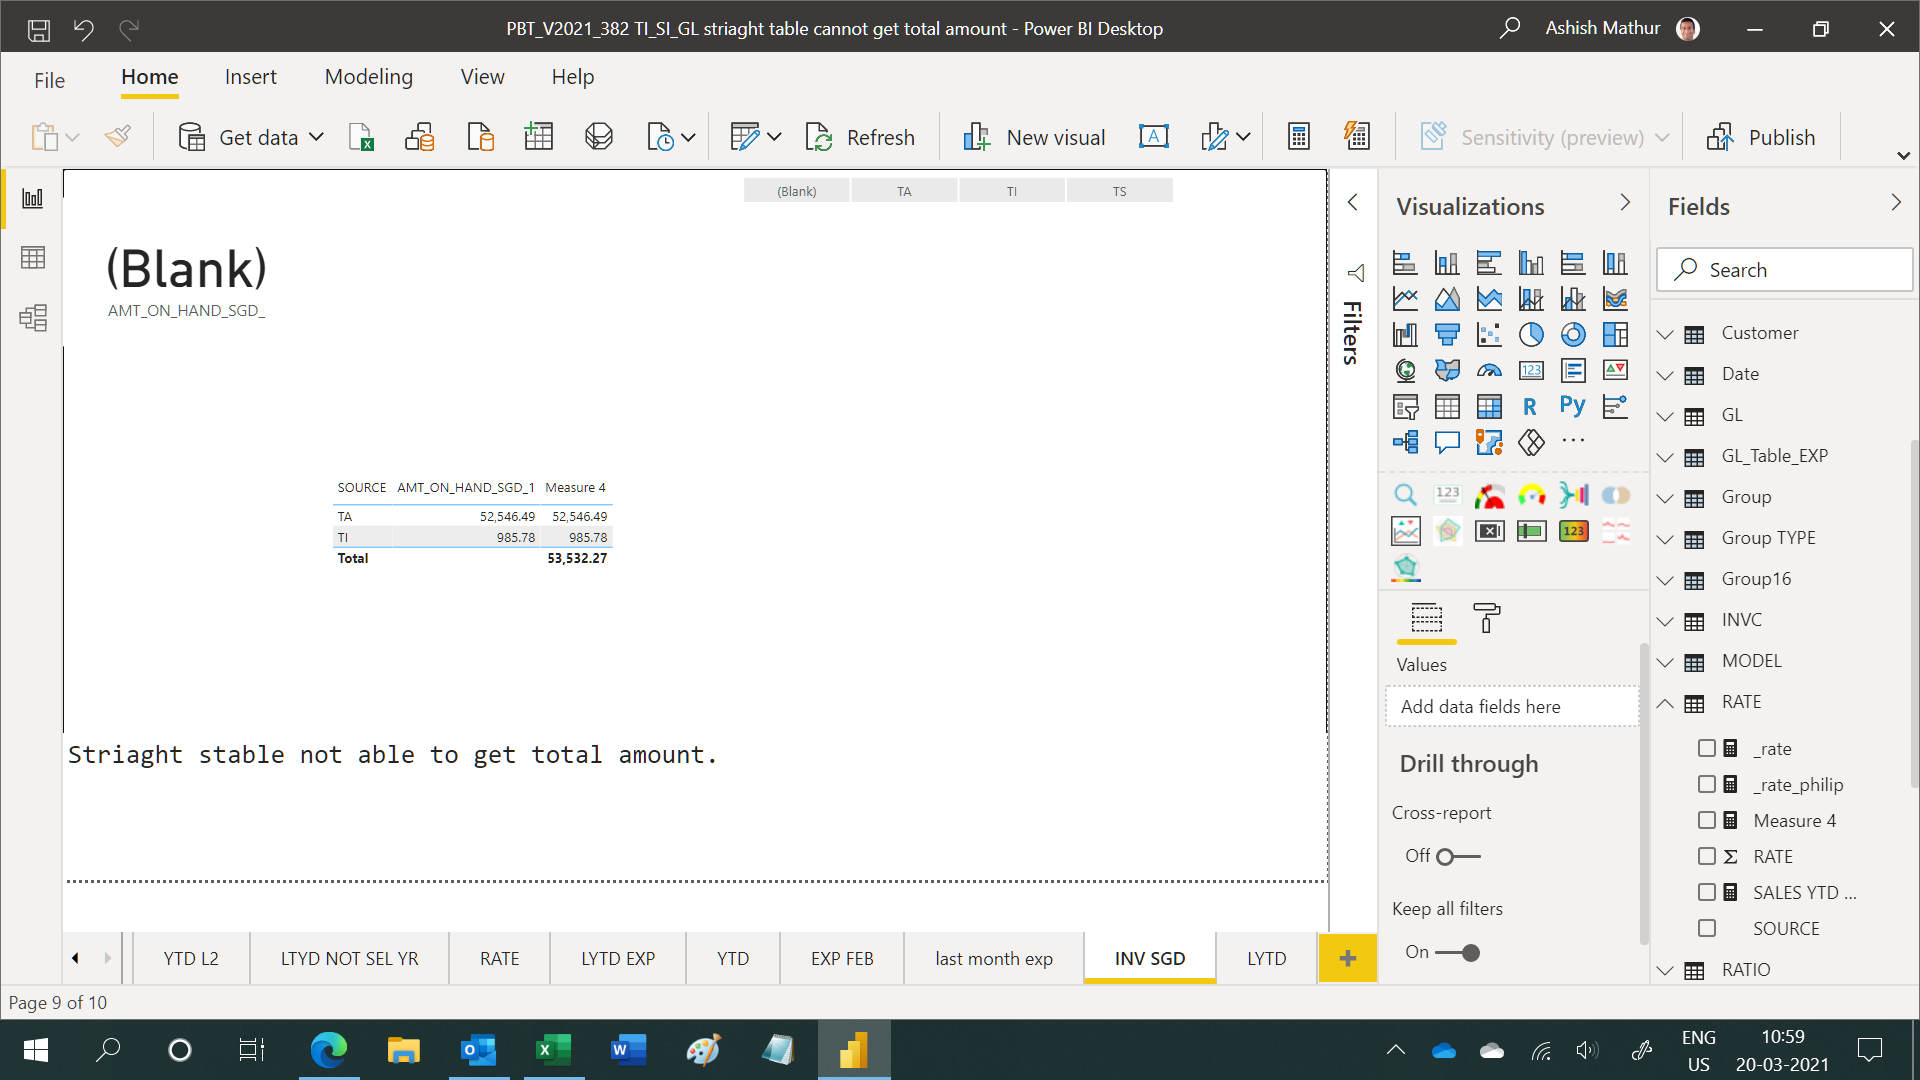This screenshot has height=1080, width=1920.
Task: Click the Text box icon in ribbon
Action: coord(1153,137)
